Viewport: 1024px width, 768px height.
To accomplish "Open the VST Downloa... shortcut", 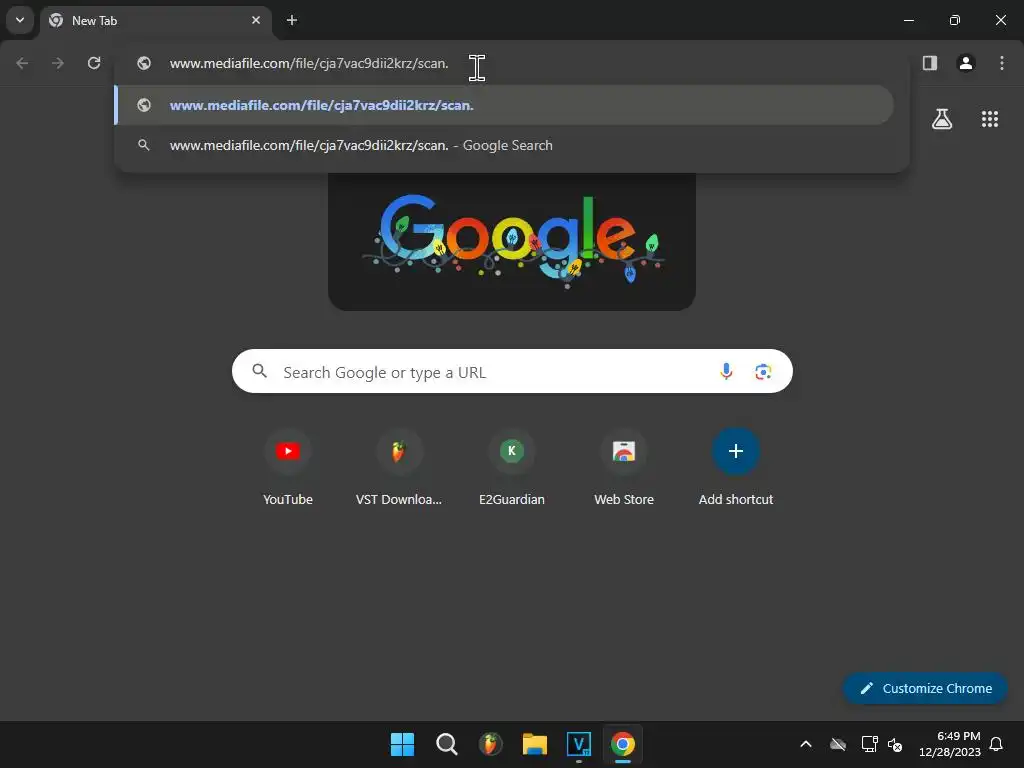I will [398, 468].
